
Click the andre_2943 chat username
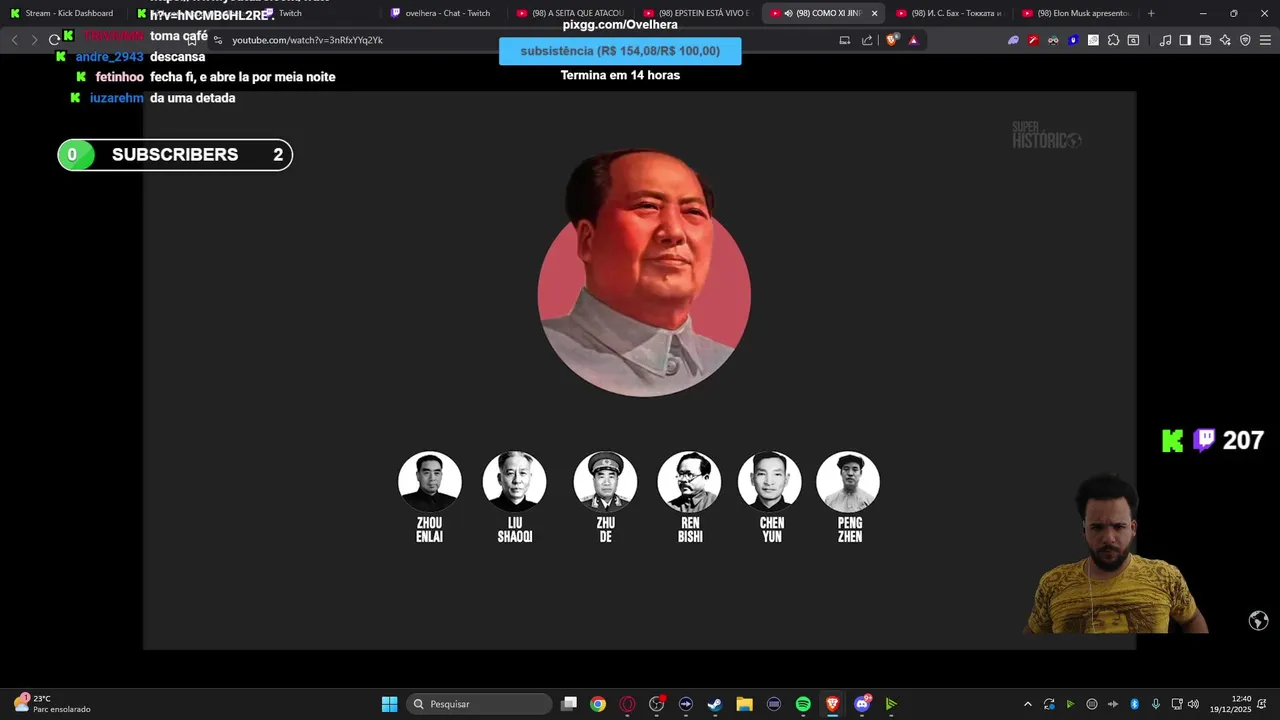(x=109, y=57)
